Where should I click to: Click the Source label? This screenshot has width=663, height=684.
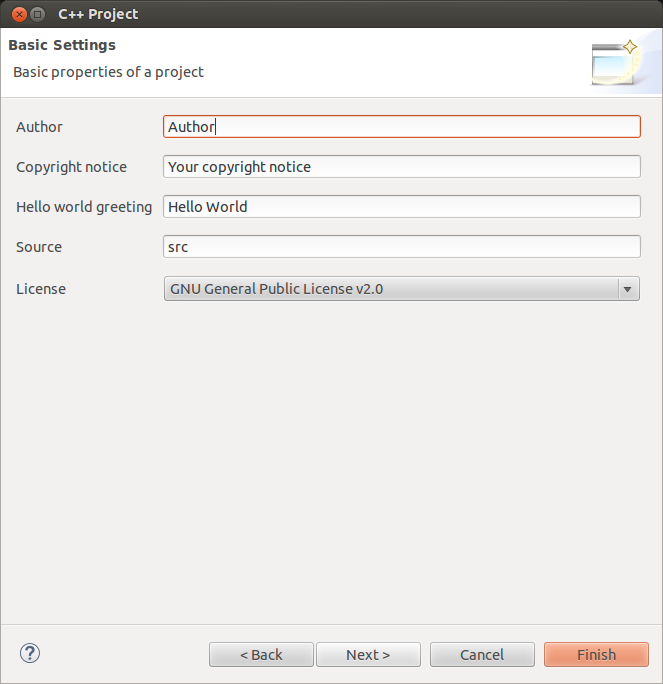(x=39, y=247)
